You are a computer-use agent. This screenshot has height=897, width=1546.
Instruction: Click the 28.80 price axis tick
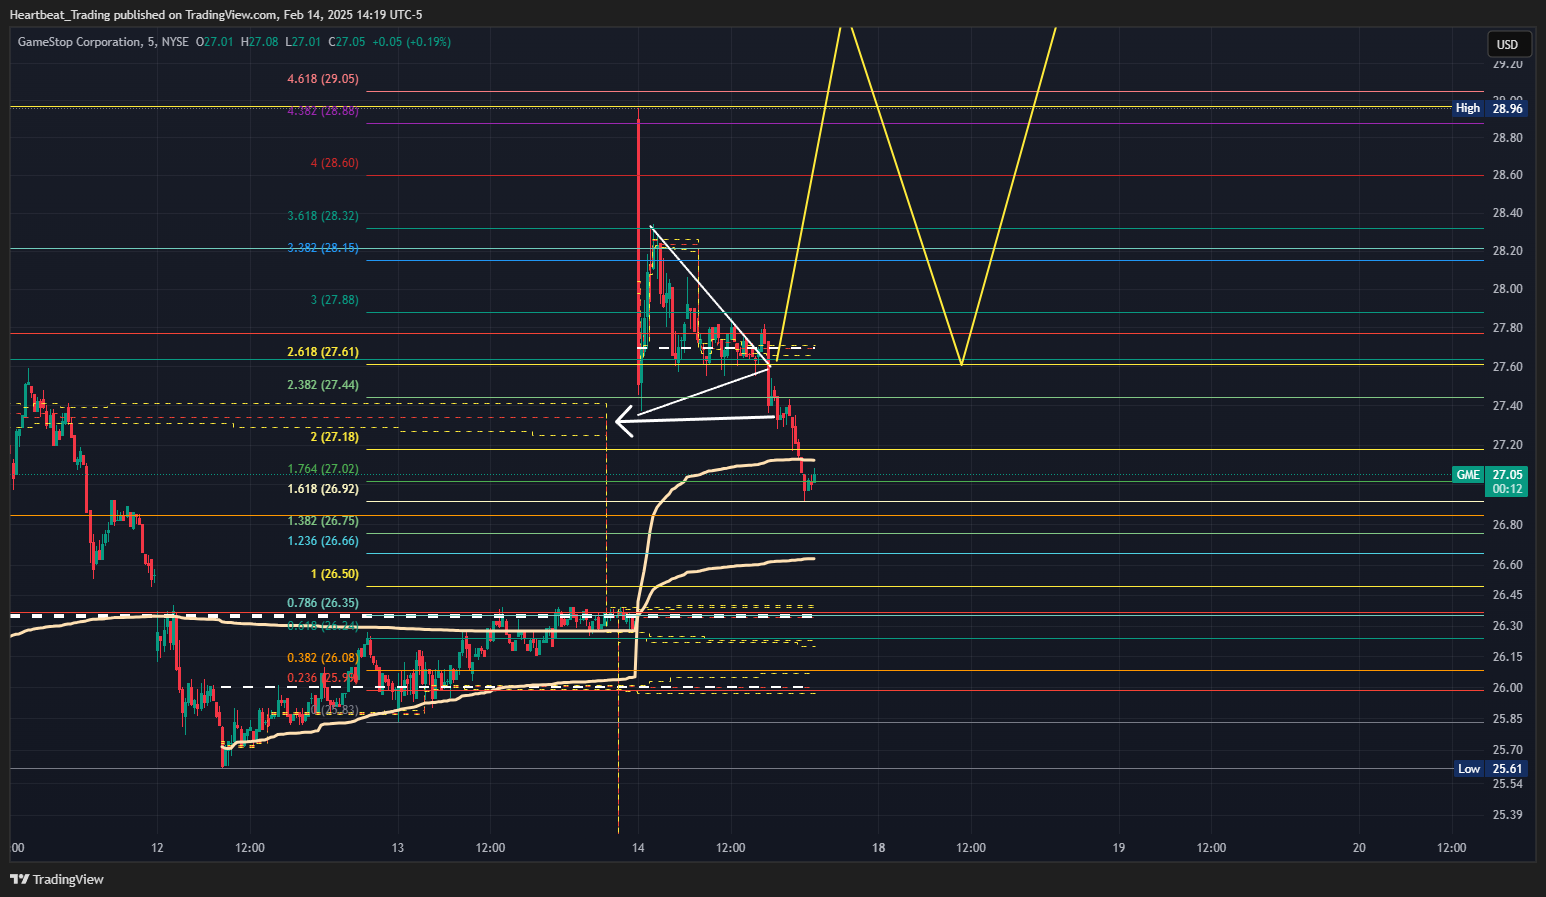(x=1507, y=138)
